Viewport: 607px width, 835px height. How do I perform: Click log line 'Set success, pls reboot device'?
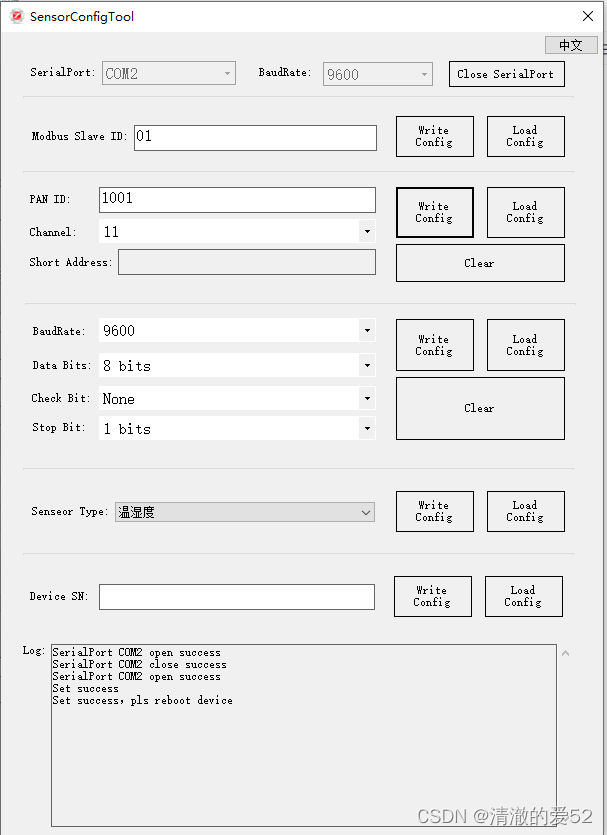(142, 700)
